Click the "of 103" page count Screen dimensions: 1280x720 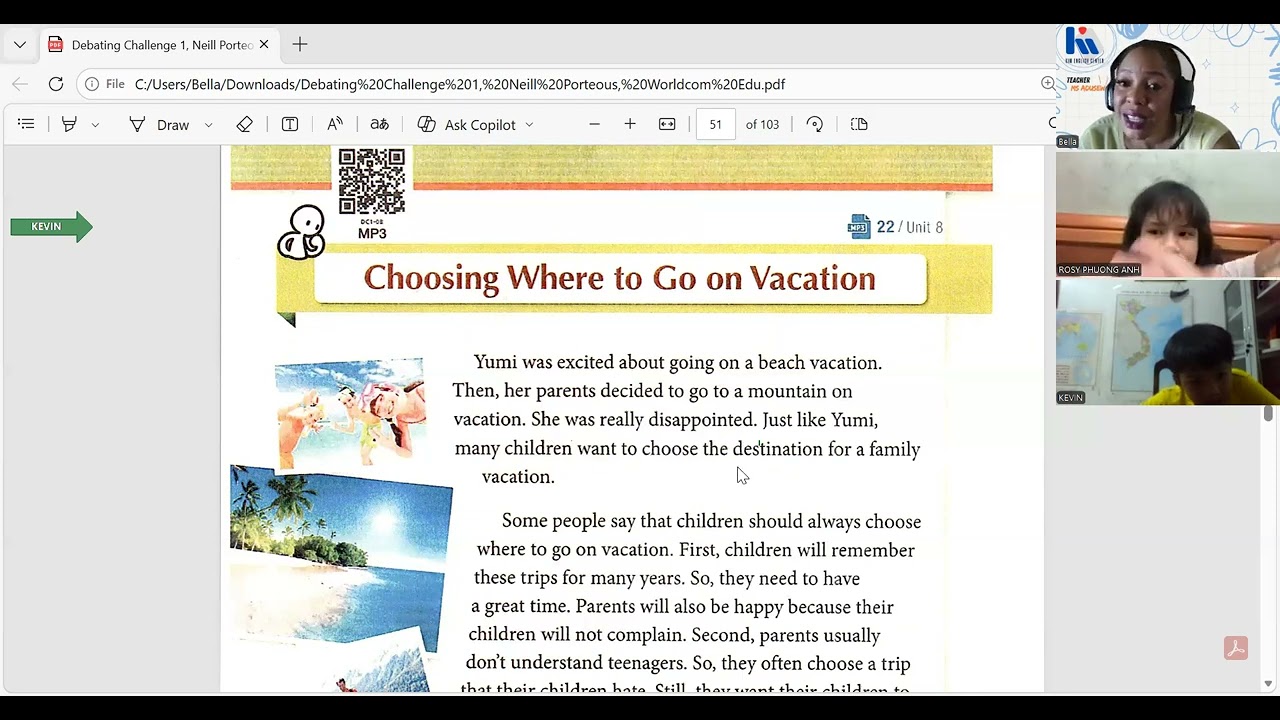tap(762, 124)
